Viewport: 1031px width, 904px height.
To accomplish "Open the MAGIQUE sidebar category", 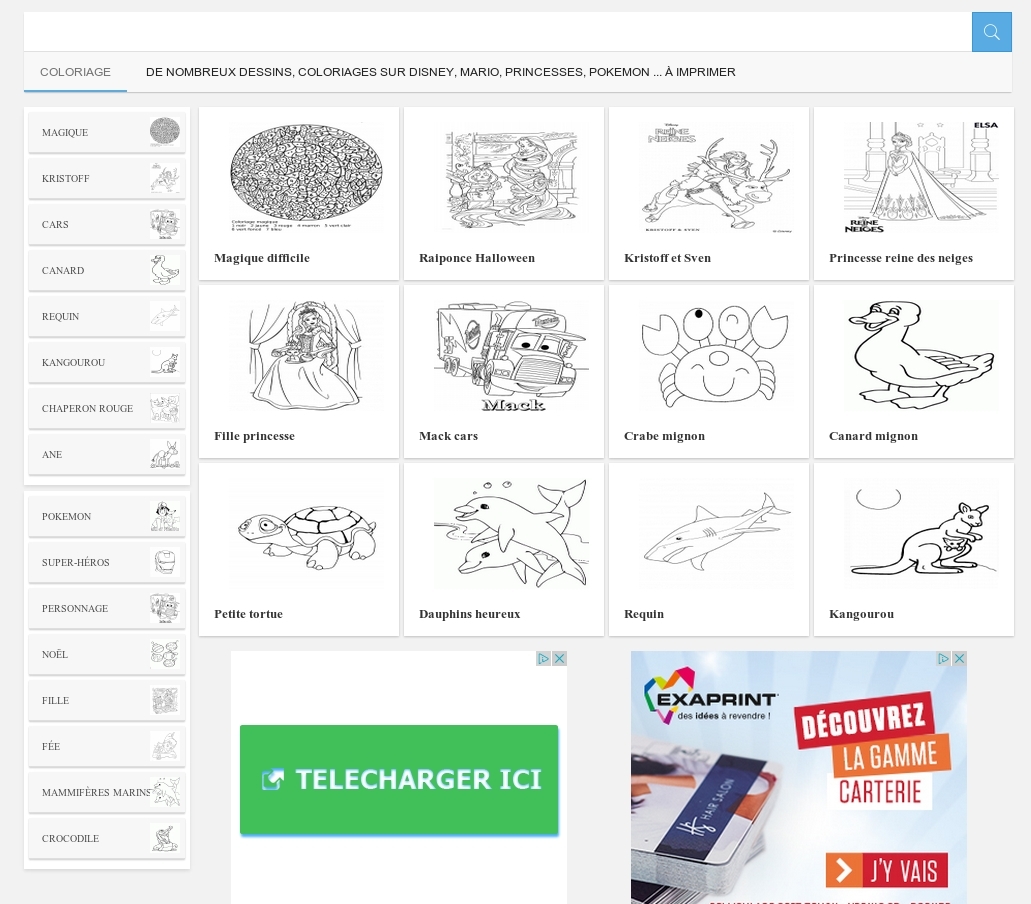I will (107, 132).
